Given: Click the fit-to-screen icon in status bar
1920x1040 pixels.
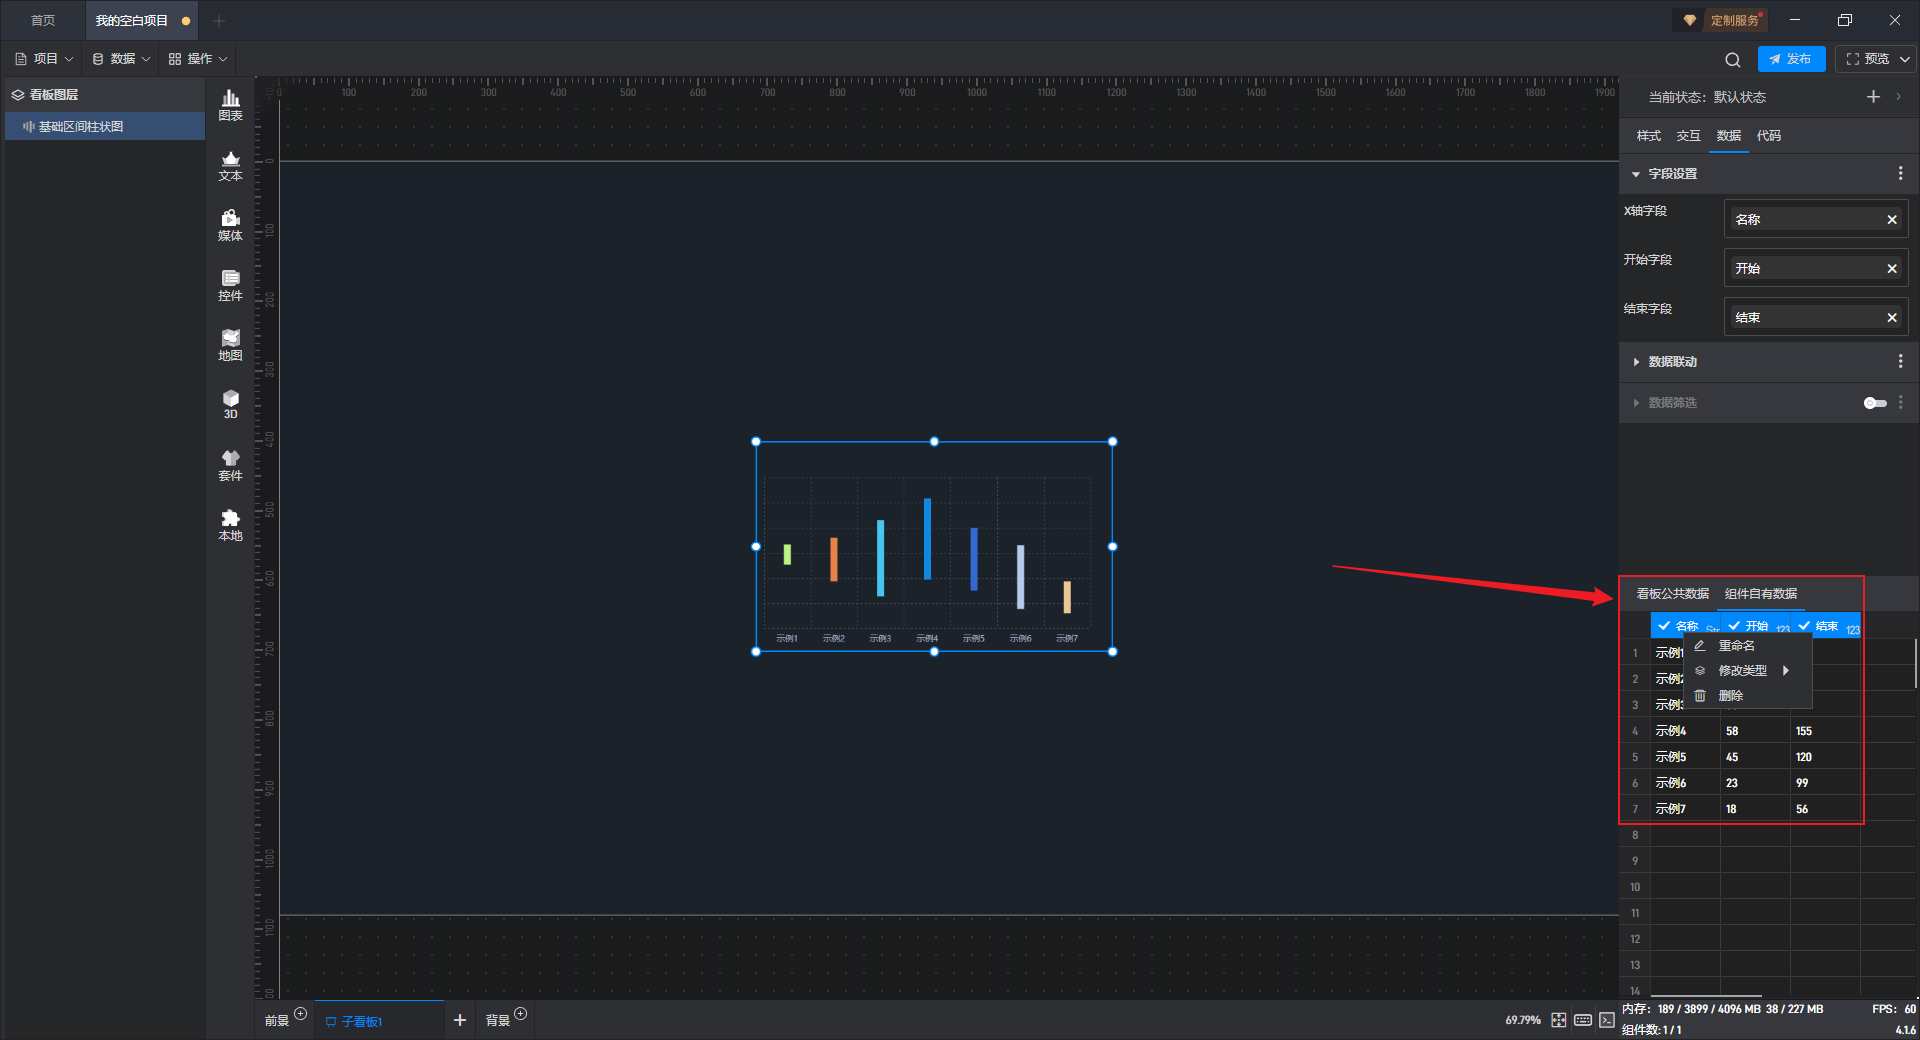Looking at the screenshot, I should point(1559,1020).
